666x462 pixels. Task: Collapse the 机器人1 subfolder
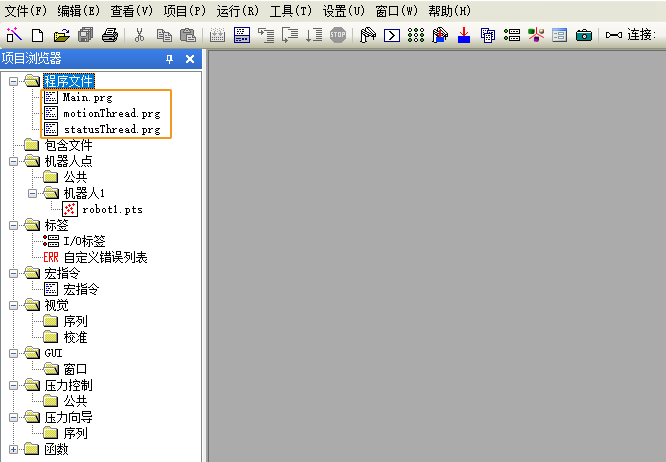click(x=32, y=194)
